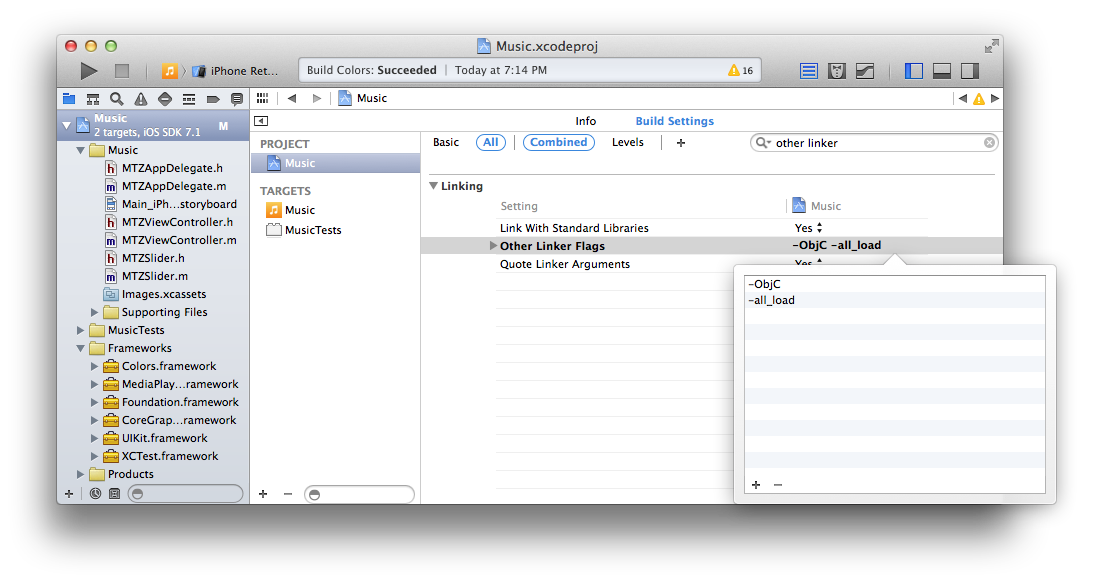This screenshot has height=583, width=1093.
Task: Show only recently edited files
Action: (95, 494)
